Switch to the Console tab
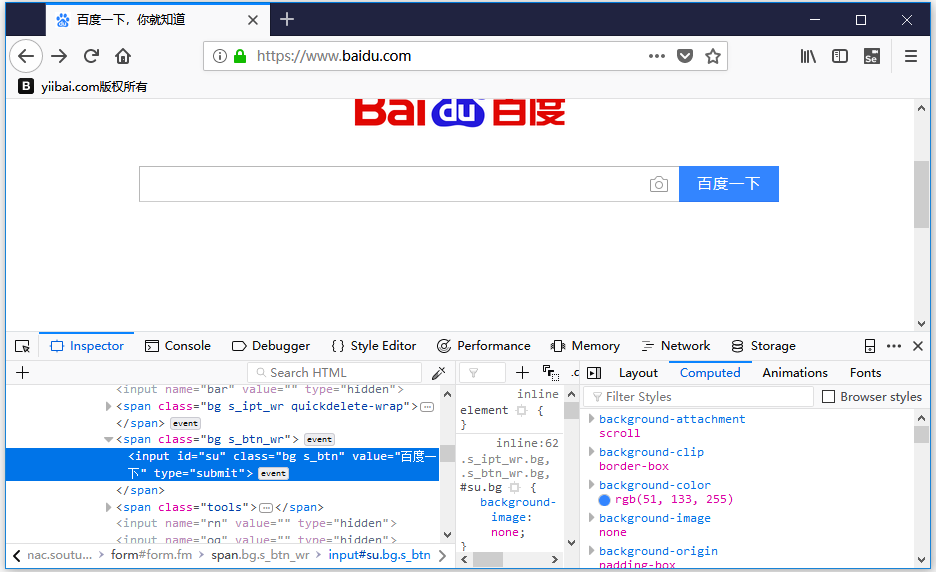 click(178, 346)
